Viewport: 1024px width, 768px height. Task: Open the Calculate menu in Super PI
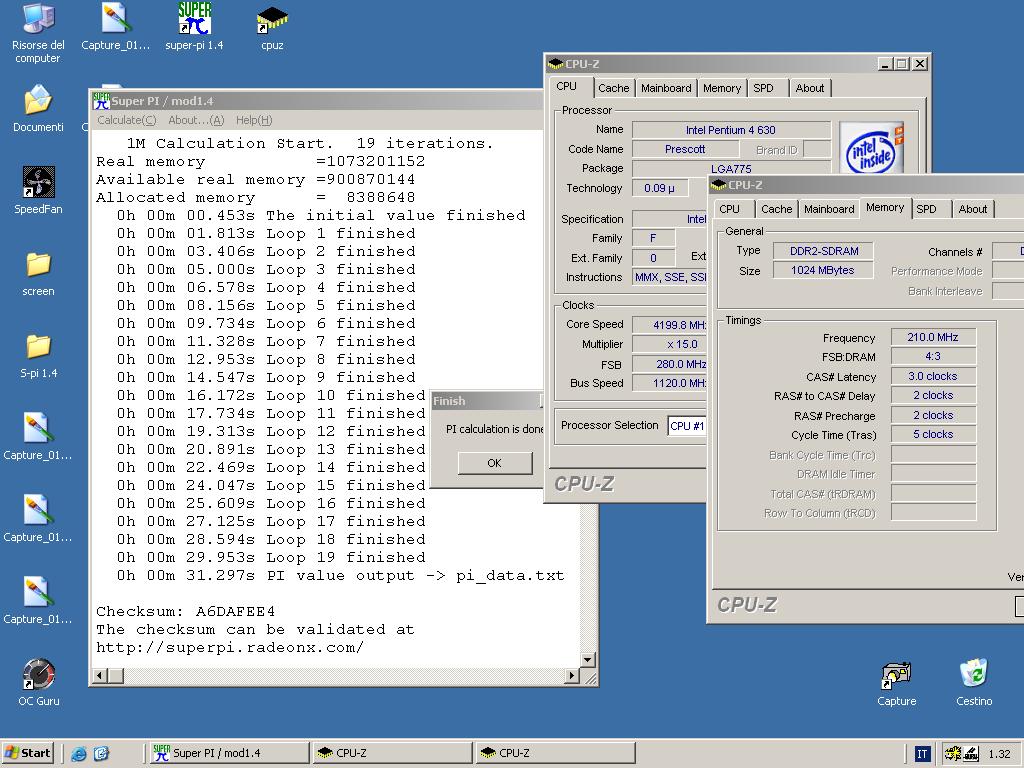pyautogui.click(x=127, y=120)
